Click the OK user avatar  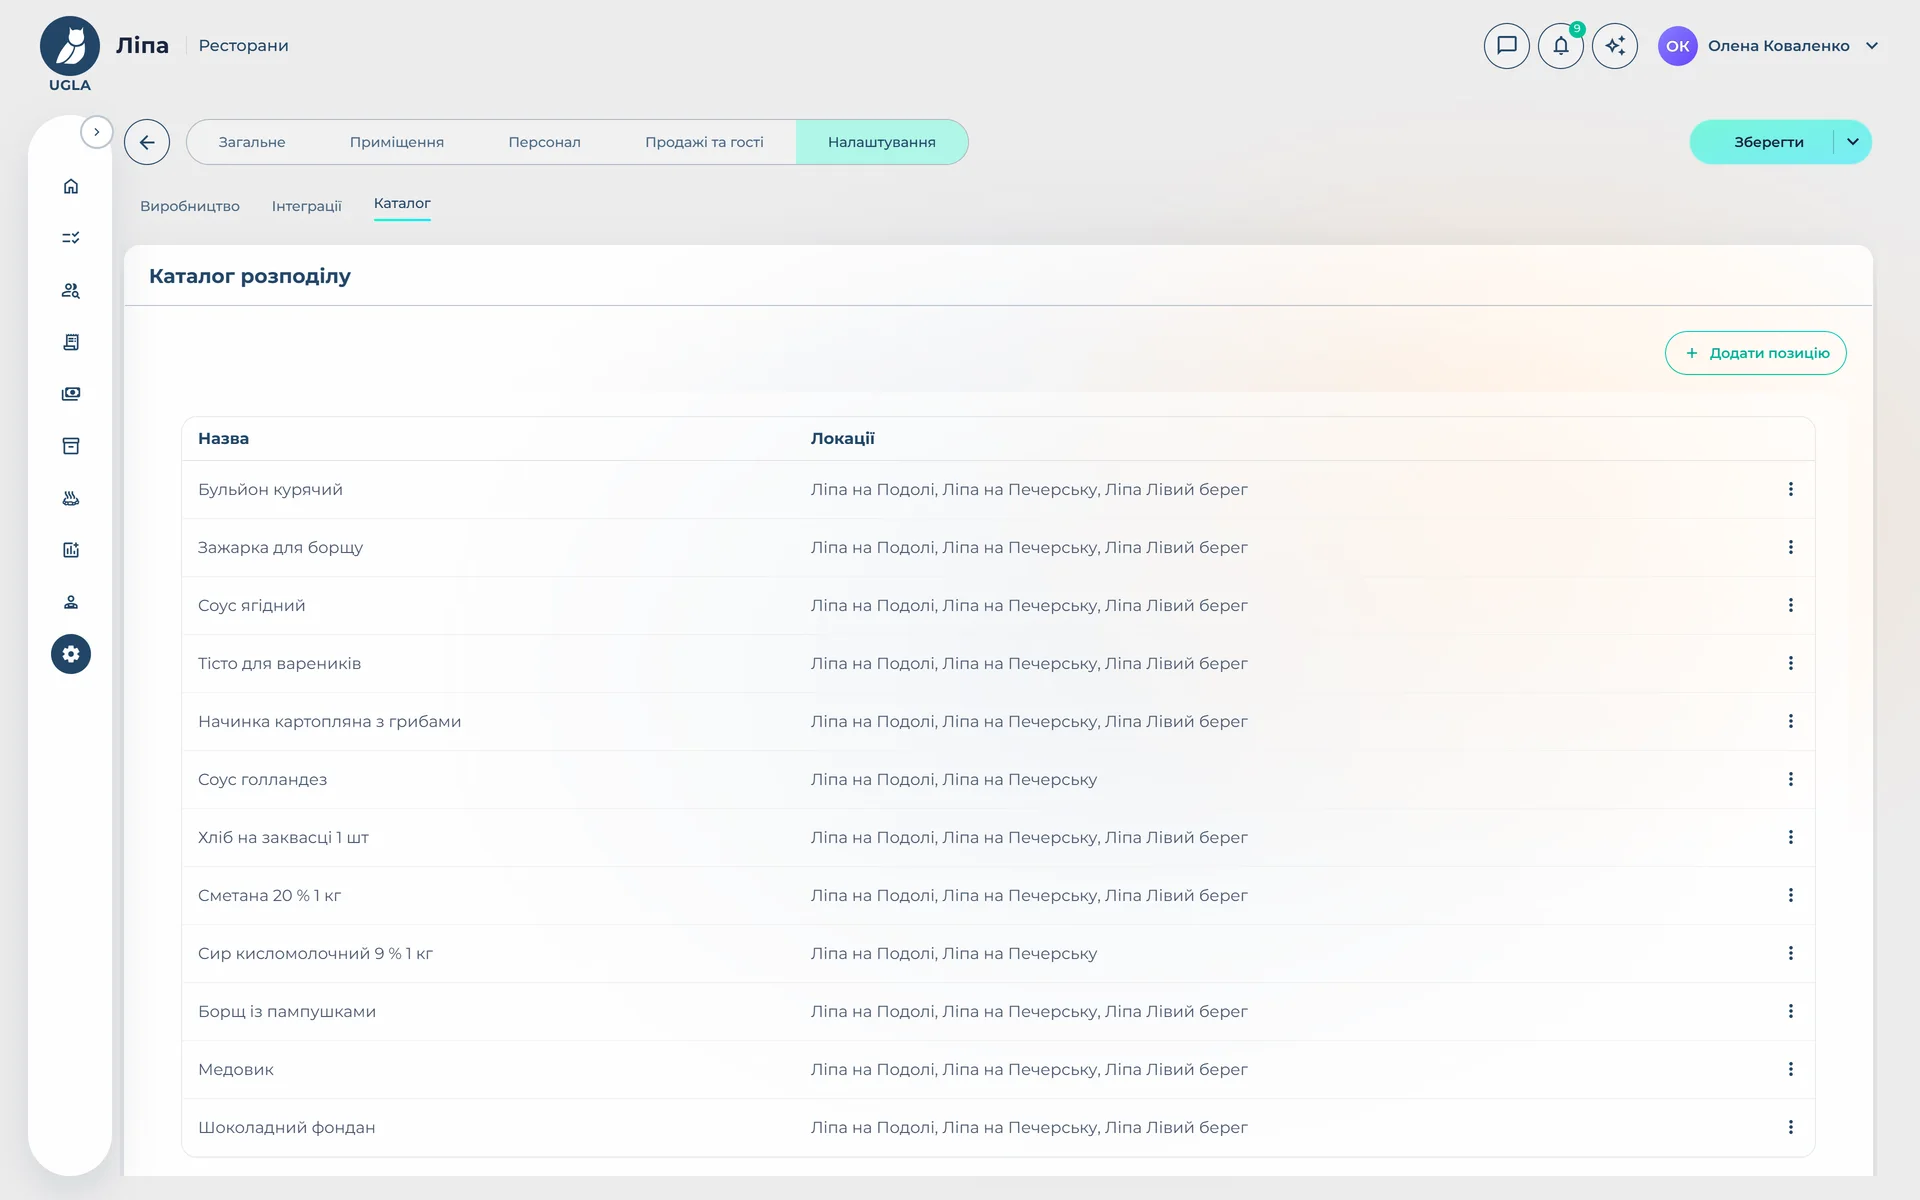coord(1678,46)
